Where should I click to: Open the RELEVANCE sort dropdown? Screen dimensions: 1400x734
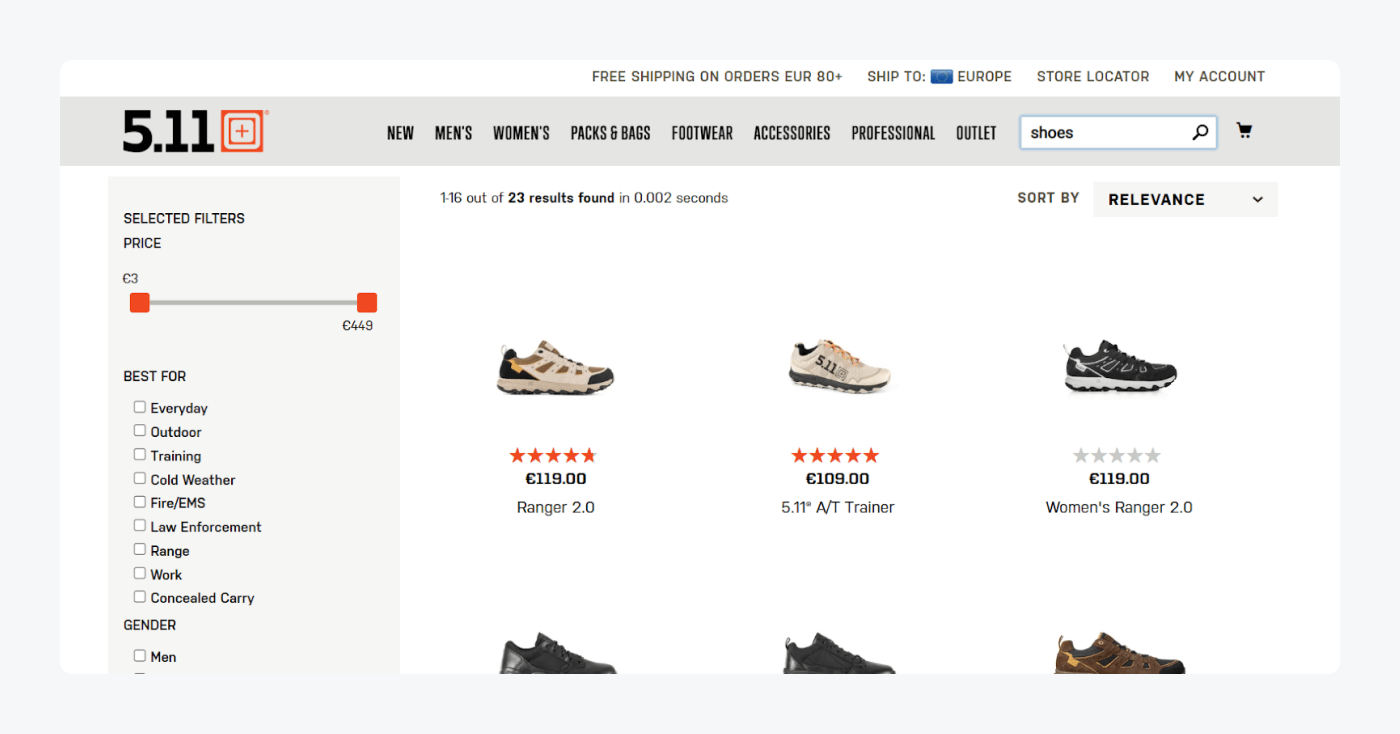coord(1184,199)
